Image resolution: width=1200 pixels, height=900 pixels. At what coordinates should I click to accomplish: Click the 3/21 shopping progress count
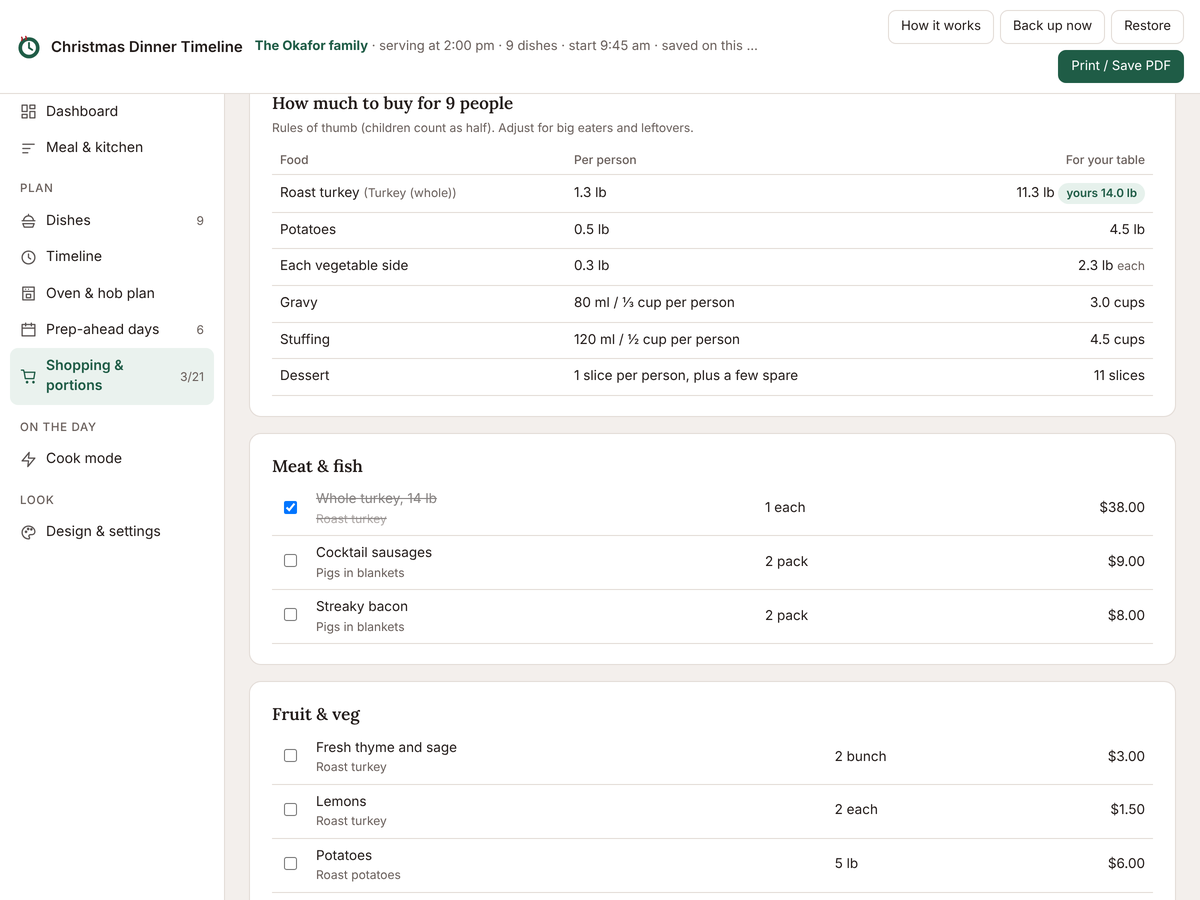(192, 377)
